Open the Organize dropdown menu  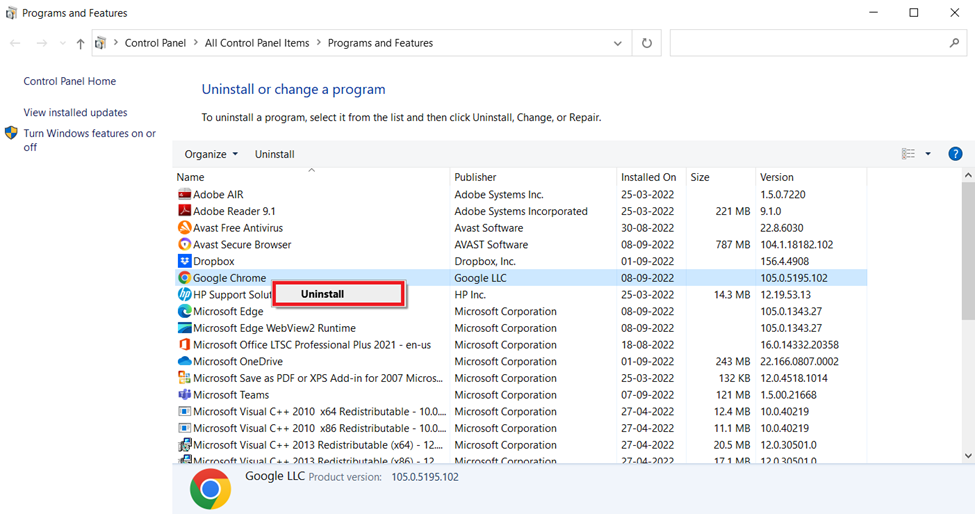coord(211,154)
